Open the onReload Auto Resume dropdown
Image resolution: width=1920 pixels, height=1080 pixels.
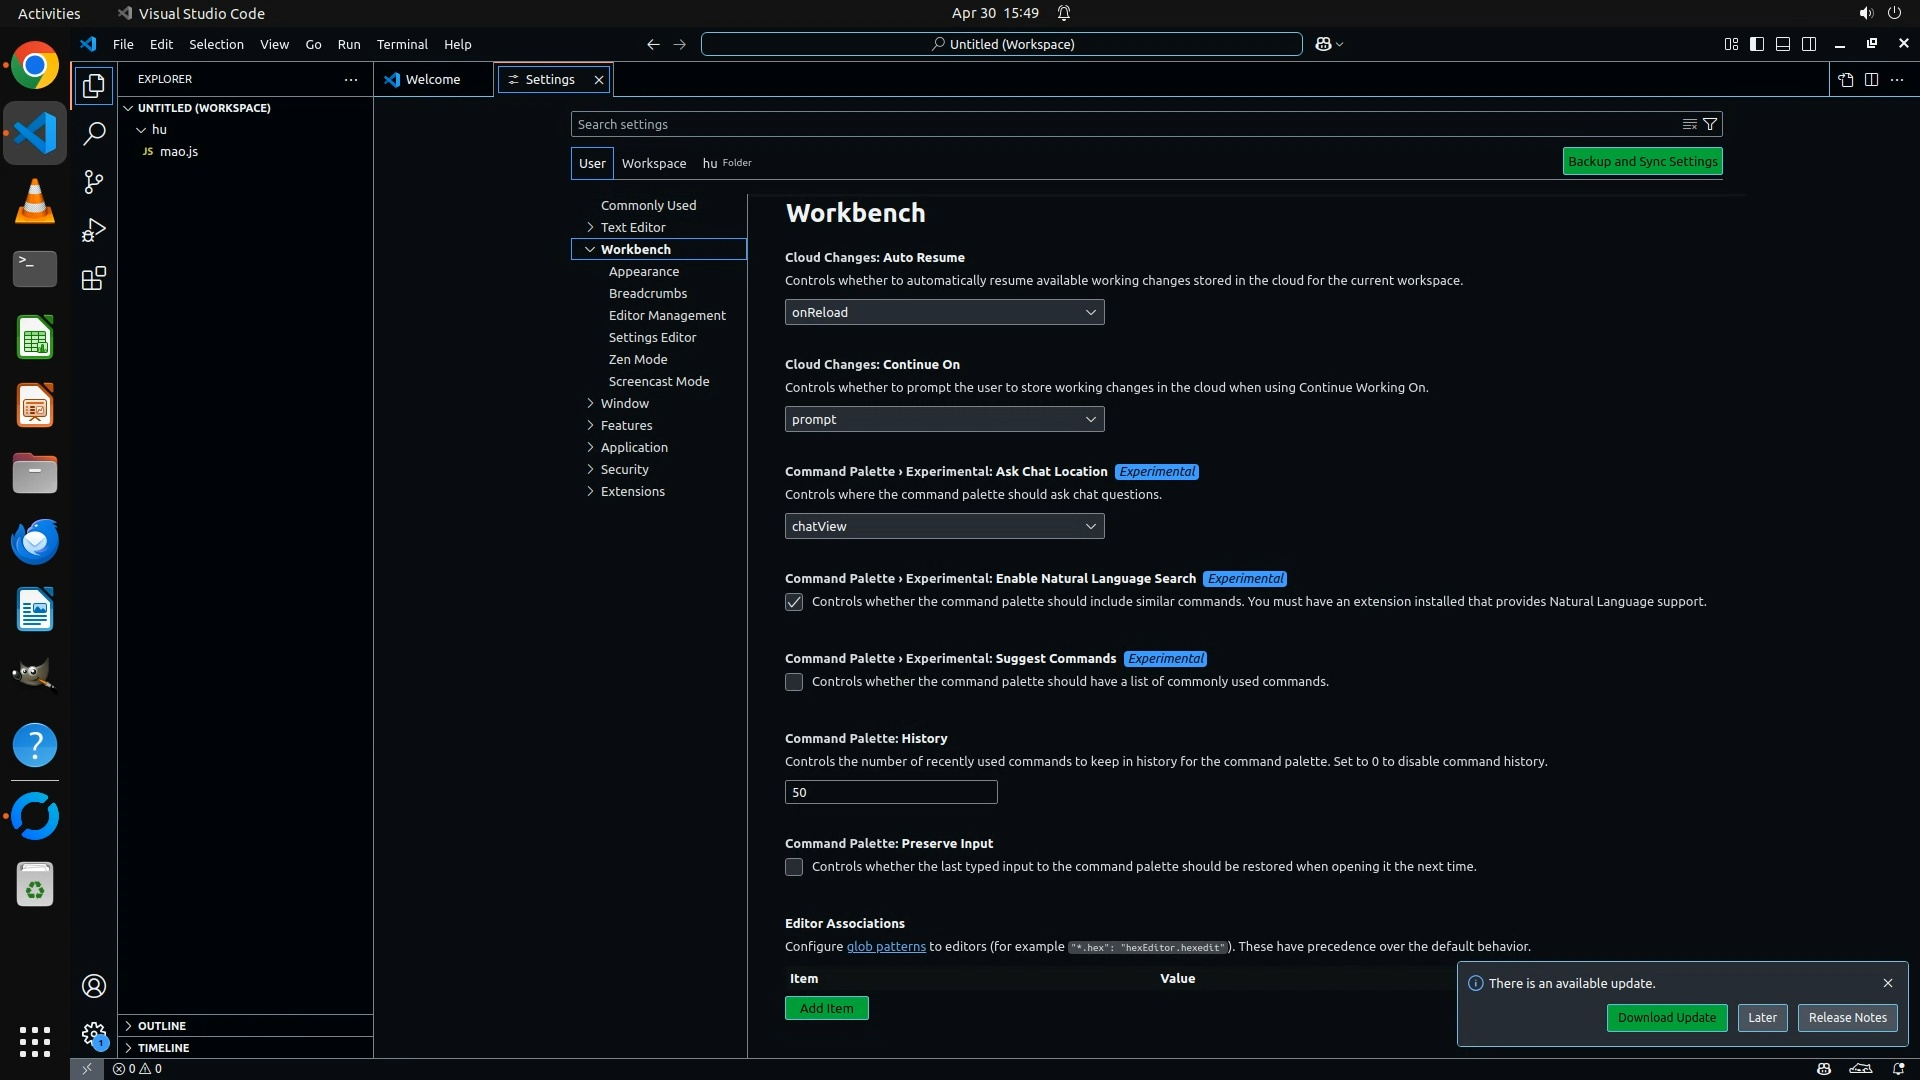tap(944, 312)
